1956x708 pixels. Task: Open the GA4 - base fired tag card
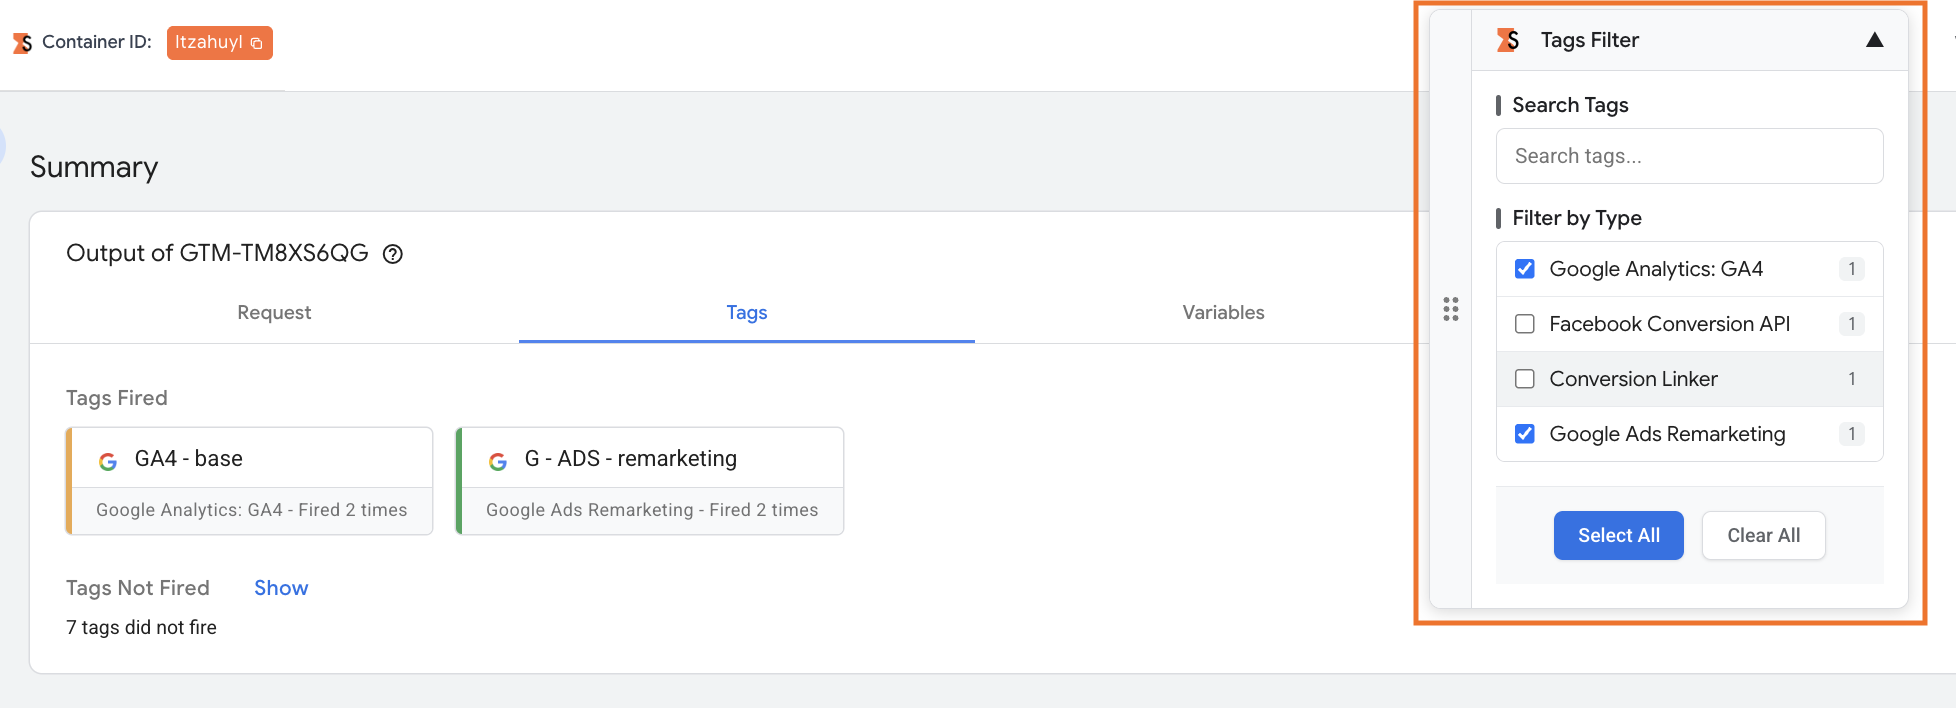(249, 481)
